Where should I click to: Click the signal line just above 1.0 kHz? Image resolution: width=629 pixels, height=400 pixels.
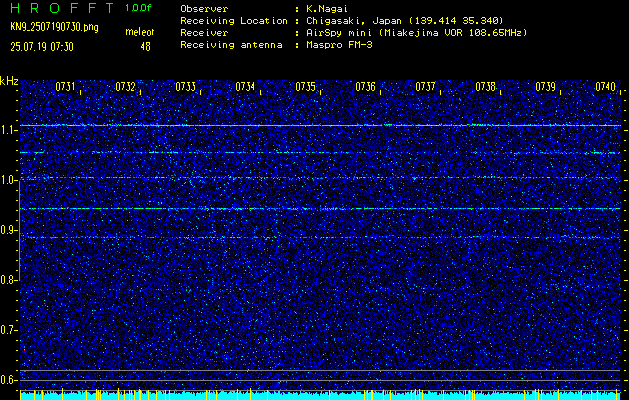coord(320,177)
